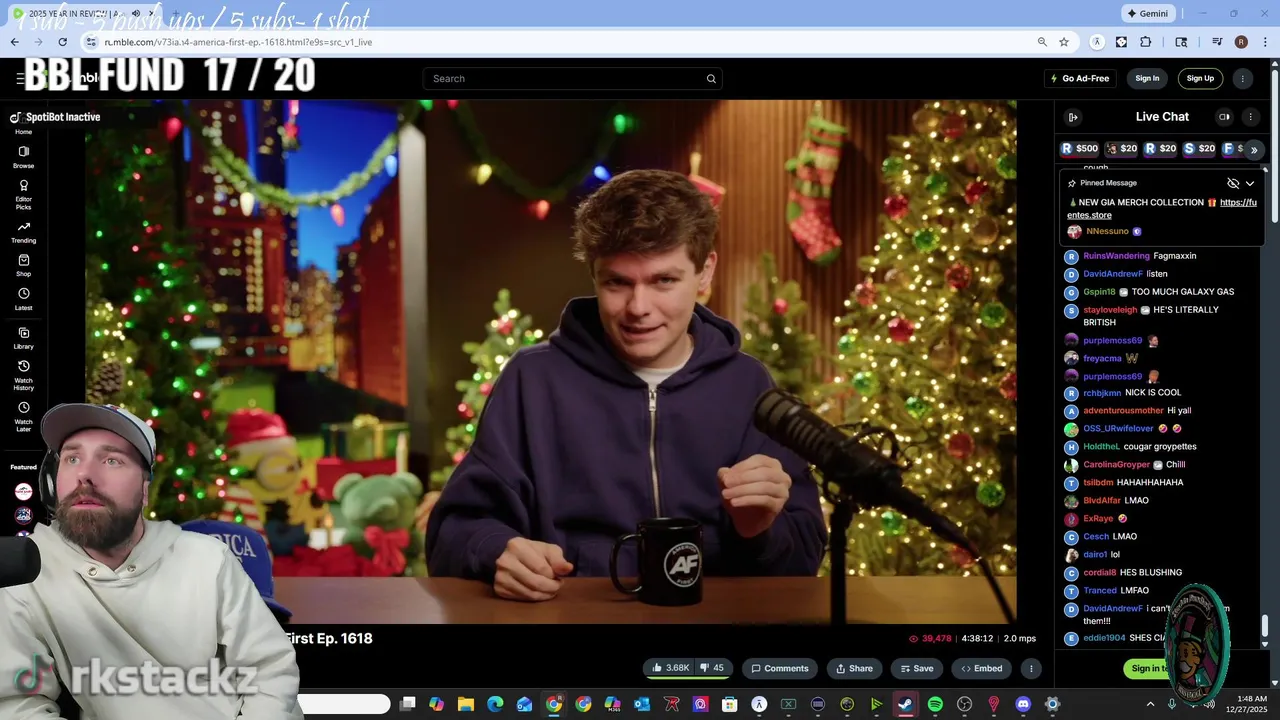Mute the tab via speaker icon
Viewport: 1280px width, 720px height.
pyautogui.click(x=136, y=14)
